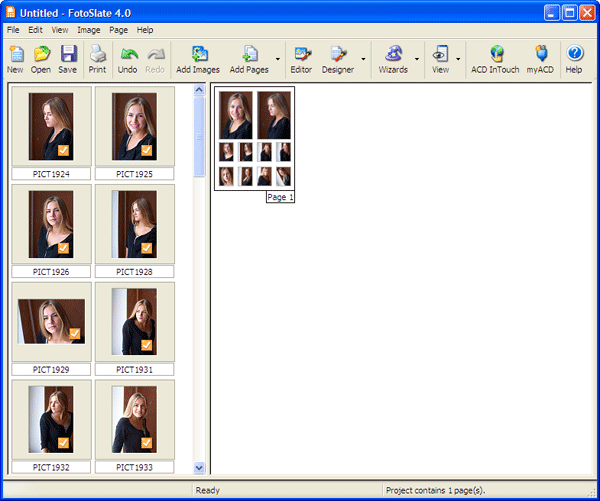Launch the Editor tool

[x=301, y=59]
